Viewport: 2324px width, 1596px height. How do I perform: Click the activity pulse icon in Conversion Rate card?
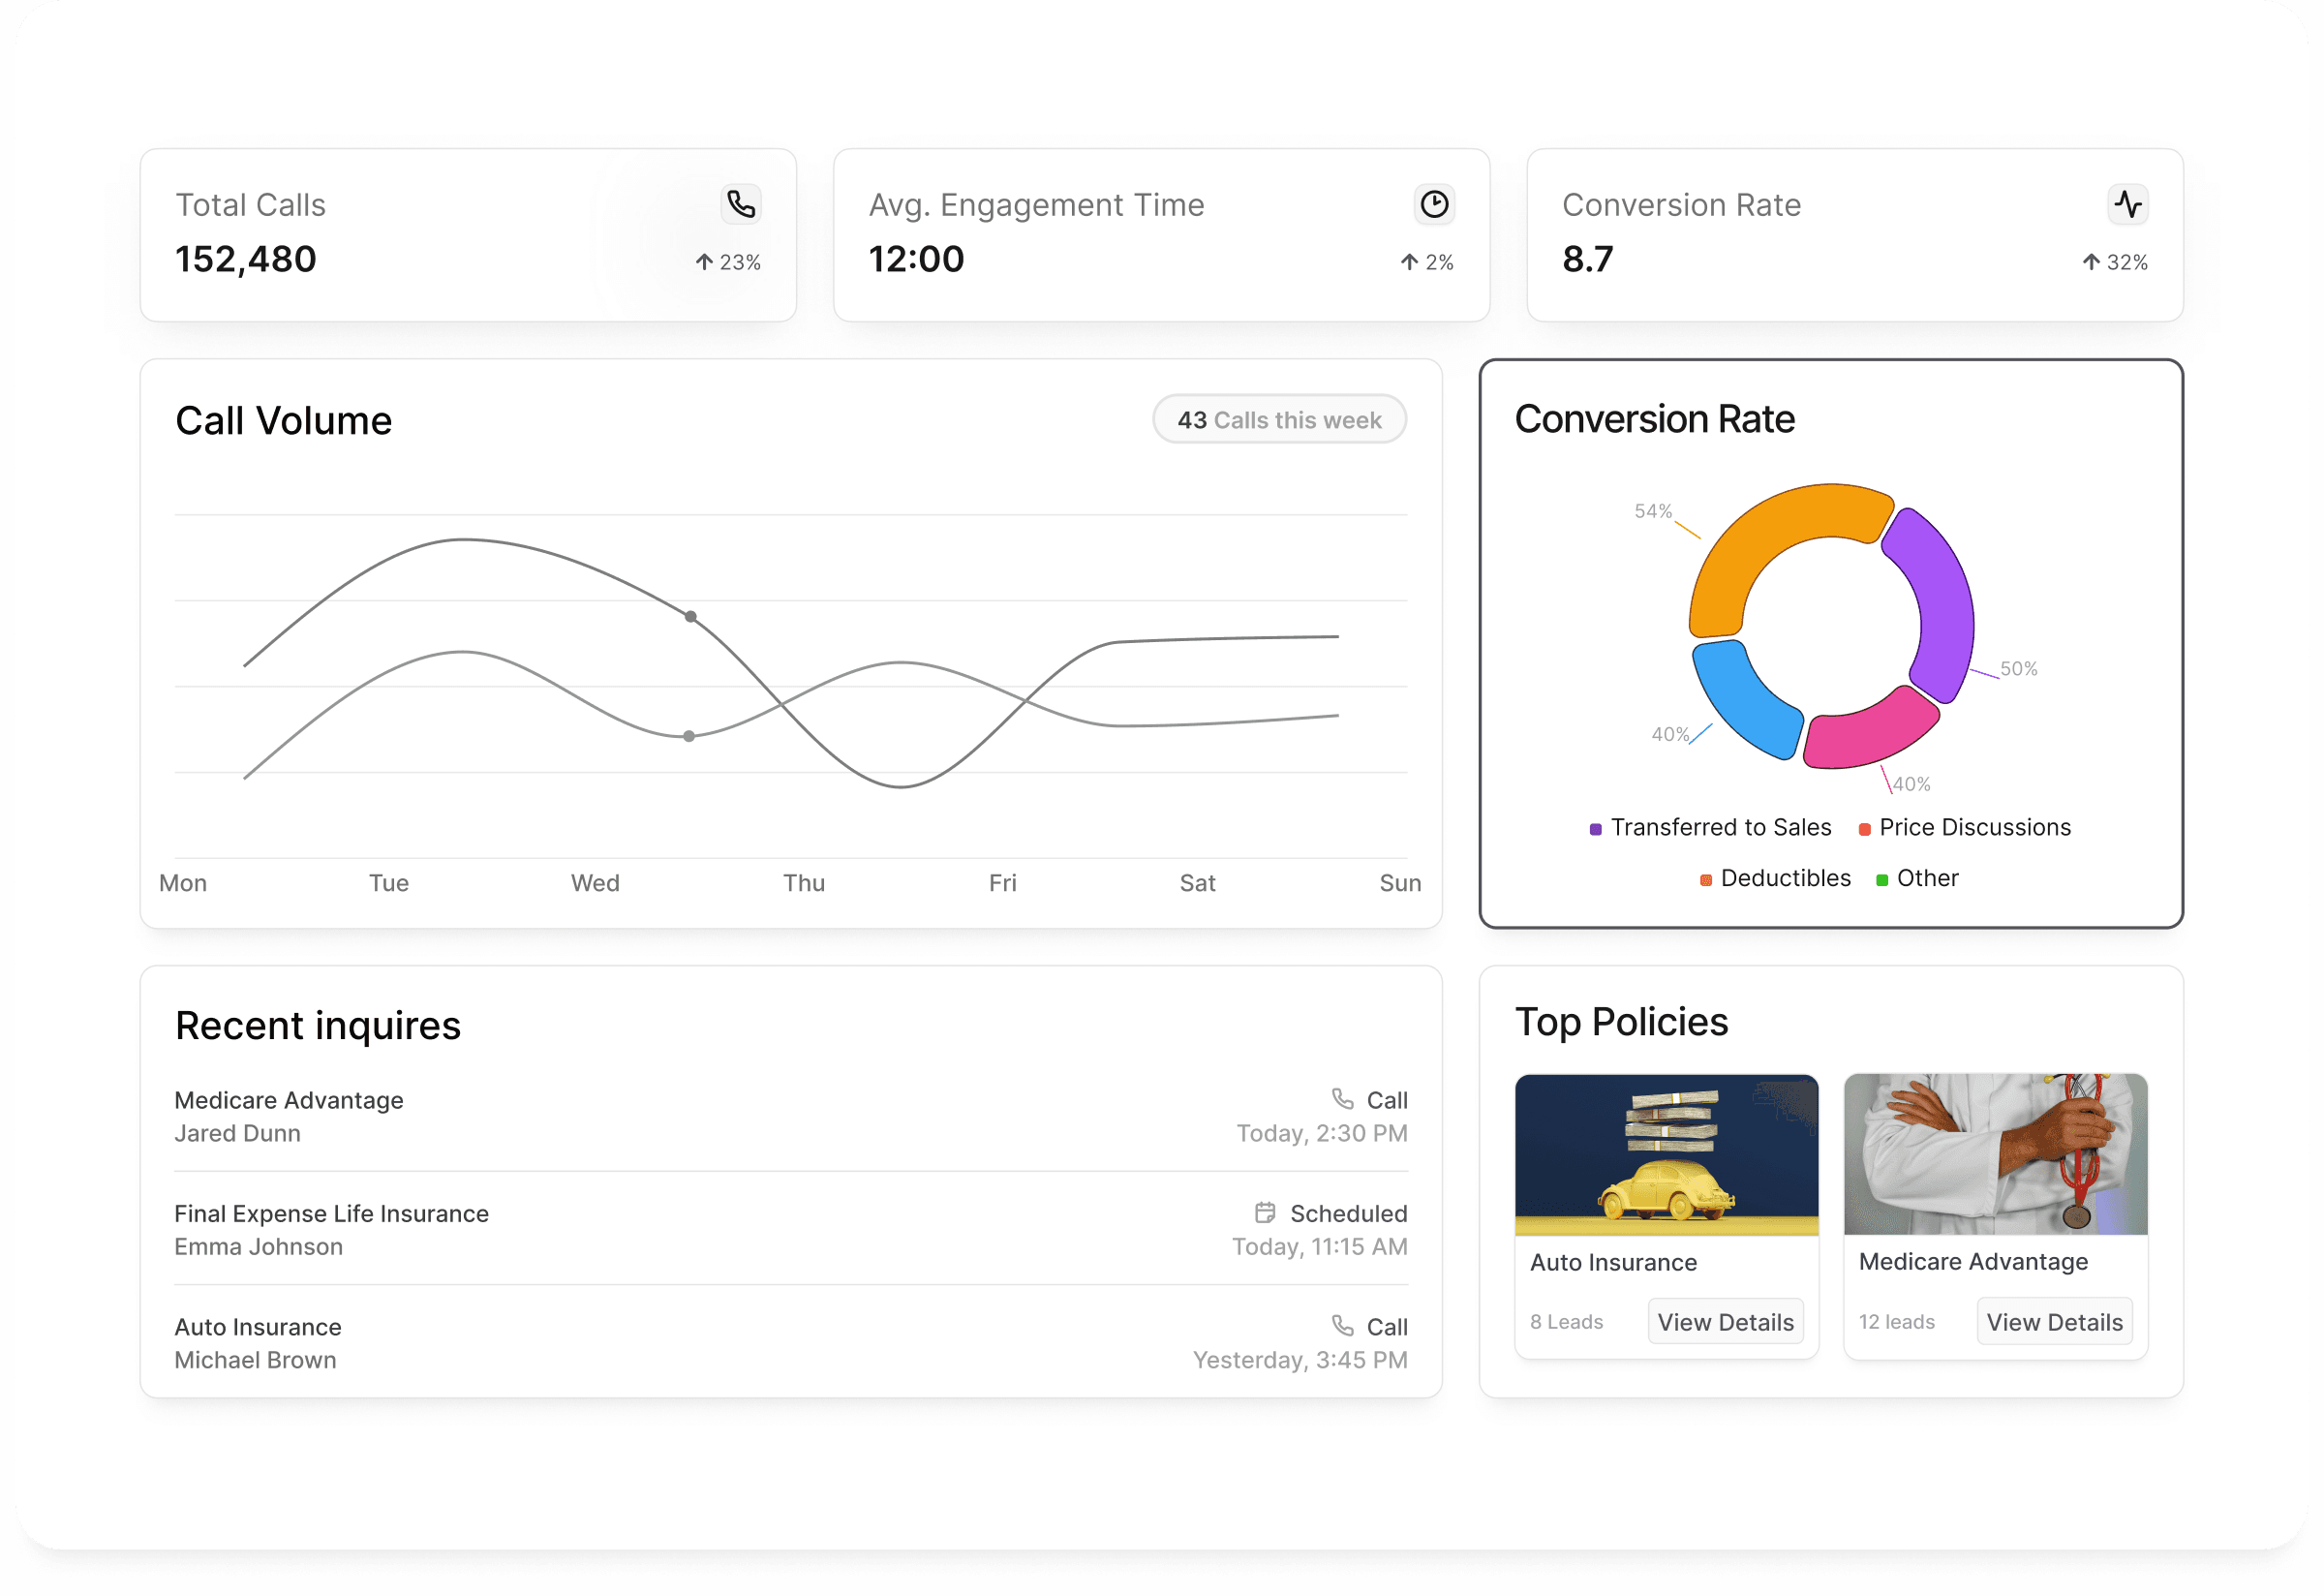(2127, 204)
